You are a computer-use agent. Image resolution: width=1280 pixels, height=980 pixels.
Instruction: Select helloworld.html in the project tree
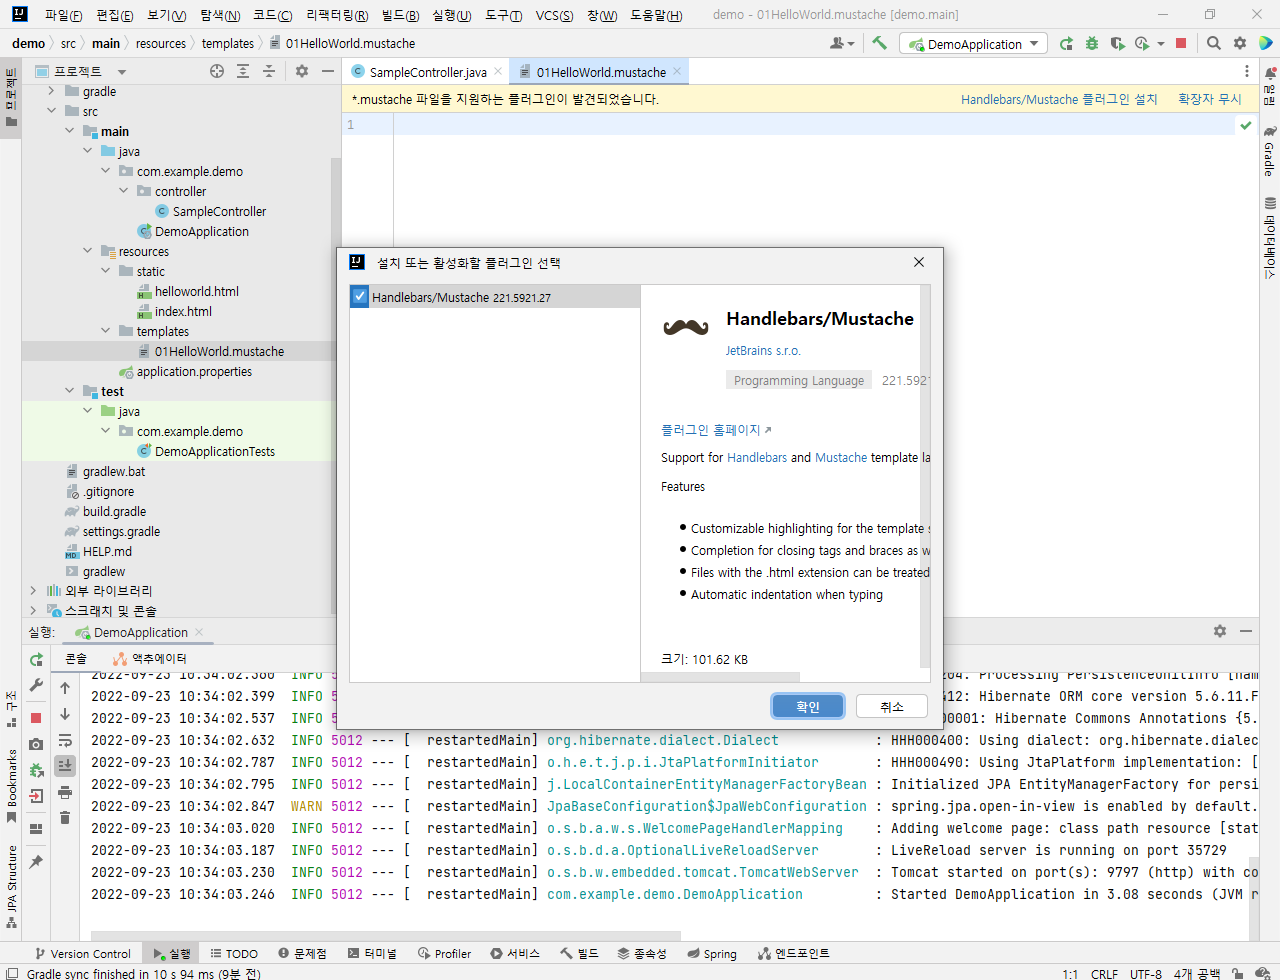point(197,291)
